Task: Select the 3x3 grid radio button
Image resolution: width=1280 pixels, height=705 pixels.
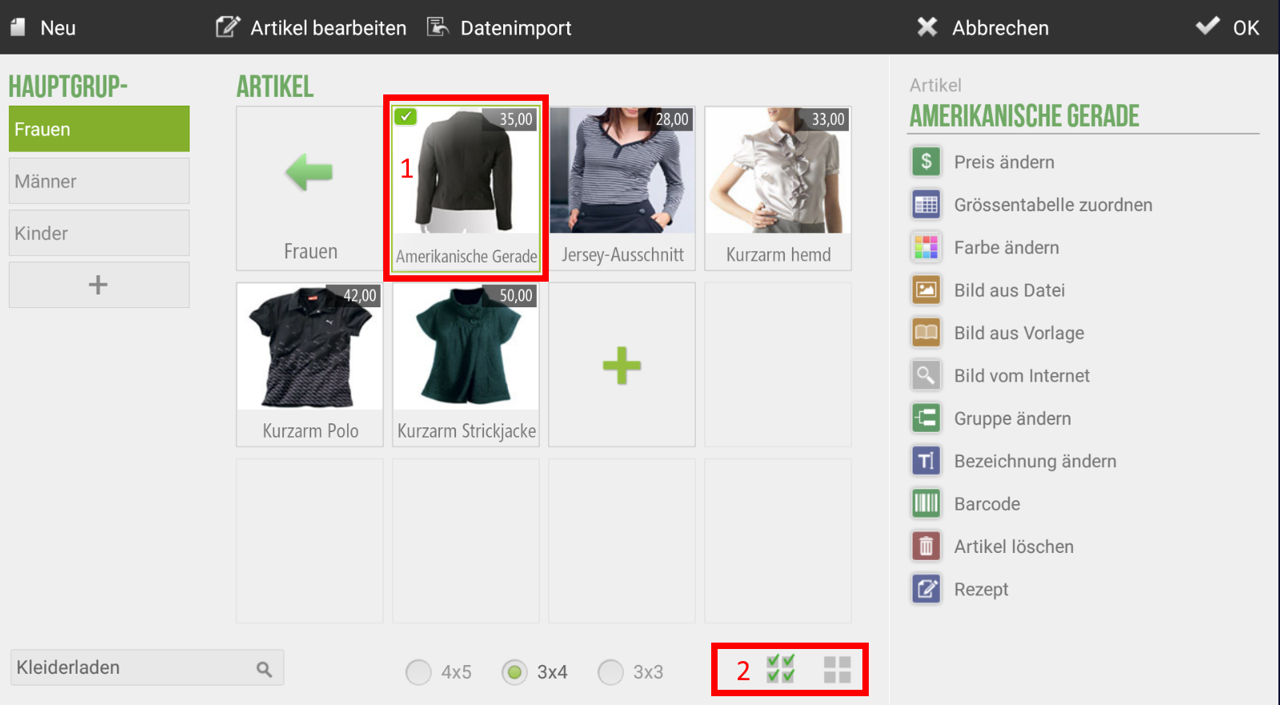Action: (610, 672)
